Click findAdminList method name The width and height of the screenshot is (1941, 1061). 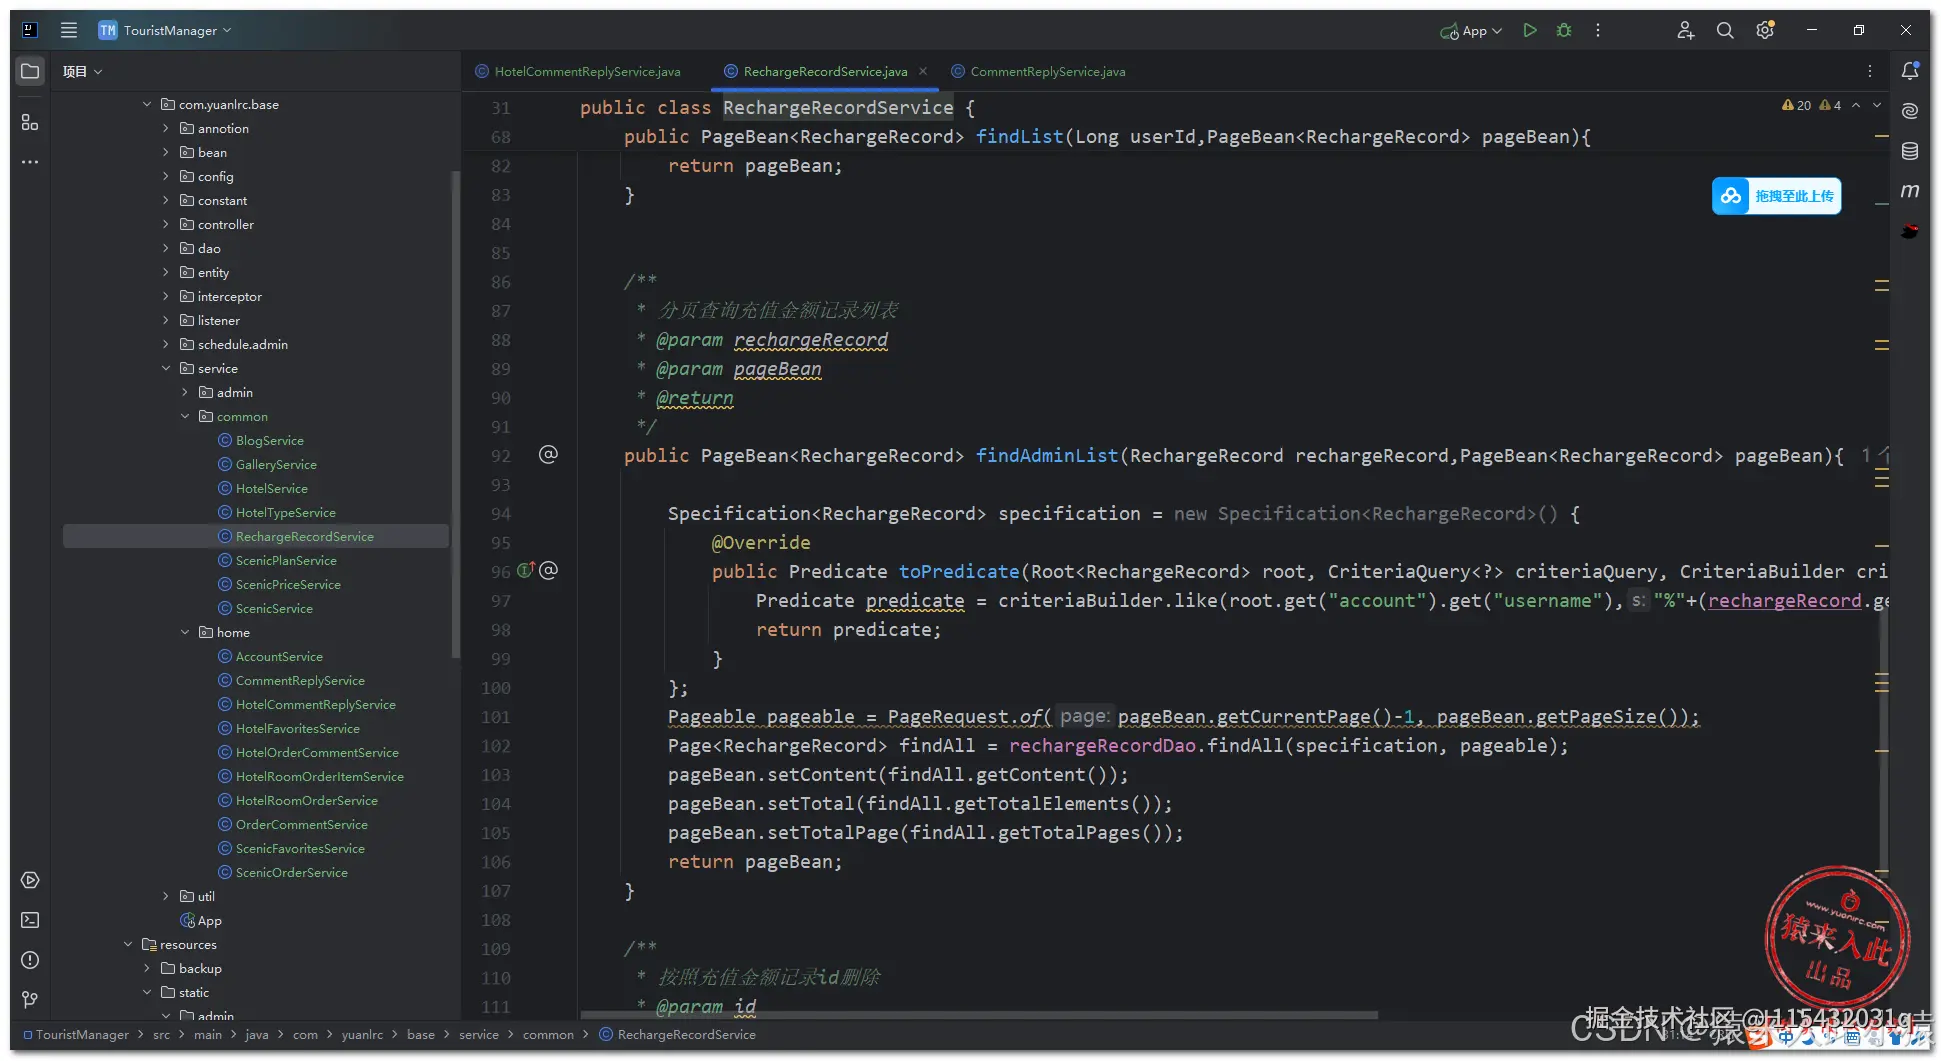click(x=1046, y=455)
